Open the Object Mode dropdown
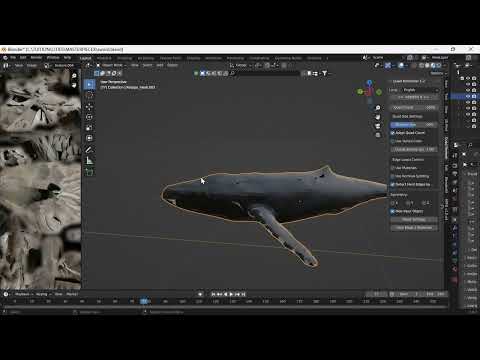480x360 pixels. (x=112, y=65)
